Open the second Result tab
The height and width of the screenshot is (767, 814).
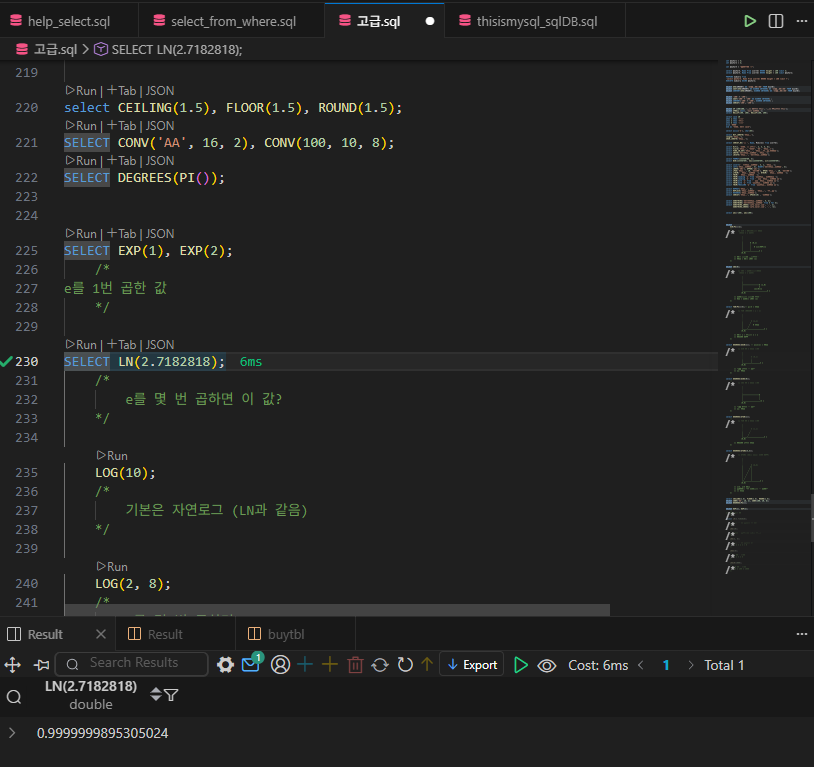pyautogui.click(x=165, y=634)
